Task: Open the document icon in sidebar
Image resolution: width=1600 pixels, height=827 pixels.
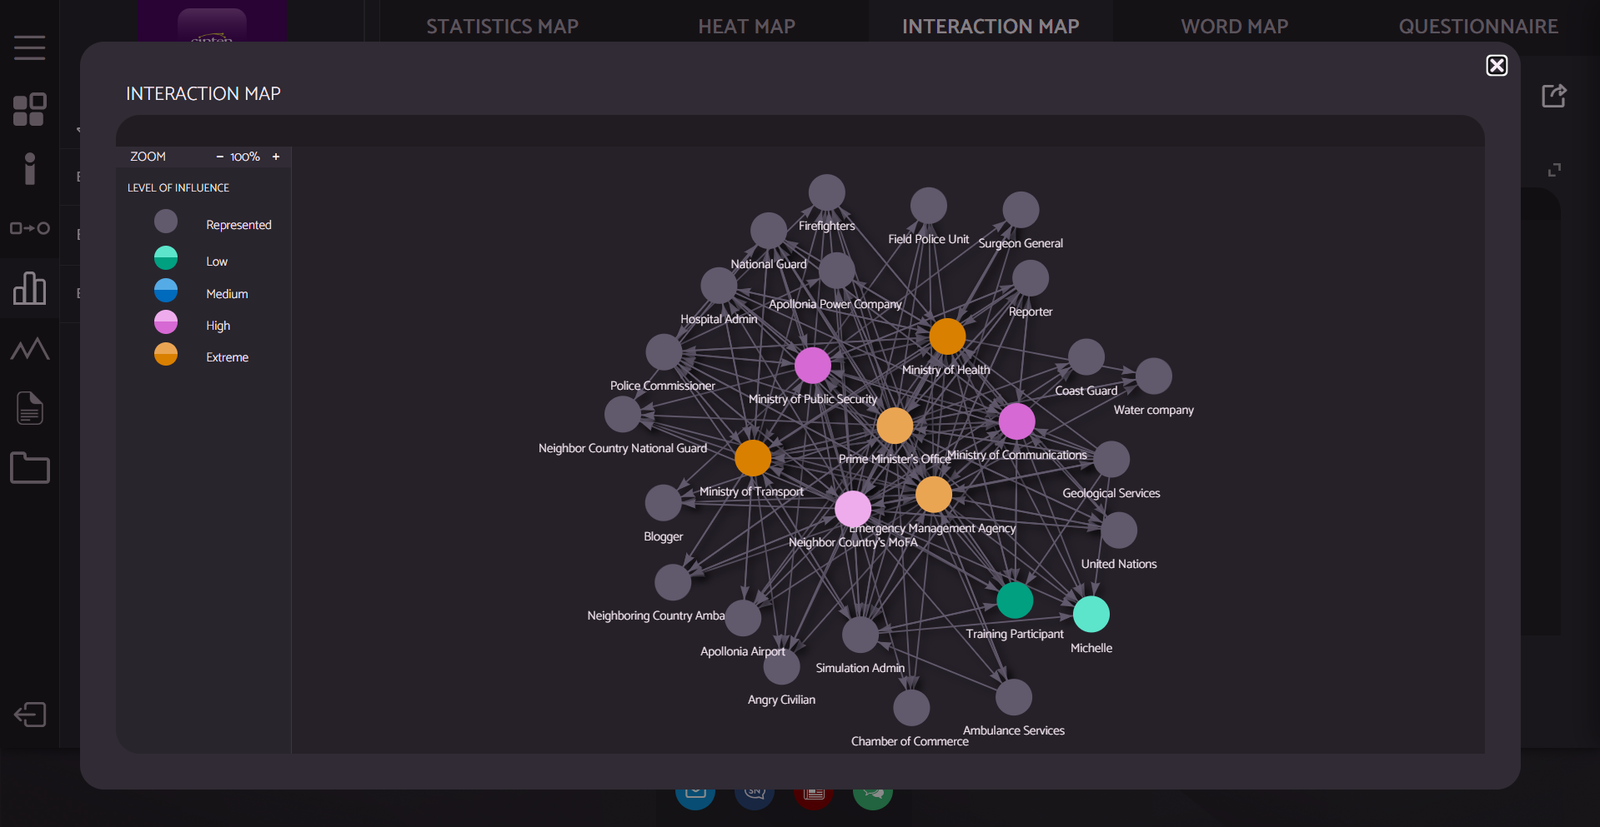Action: point(30,408)
